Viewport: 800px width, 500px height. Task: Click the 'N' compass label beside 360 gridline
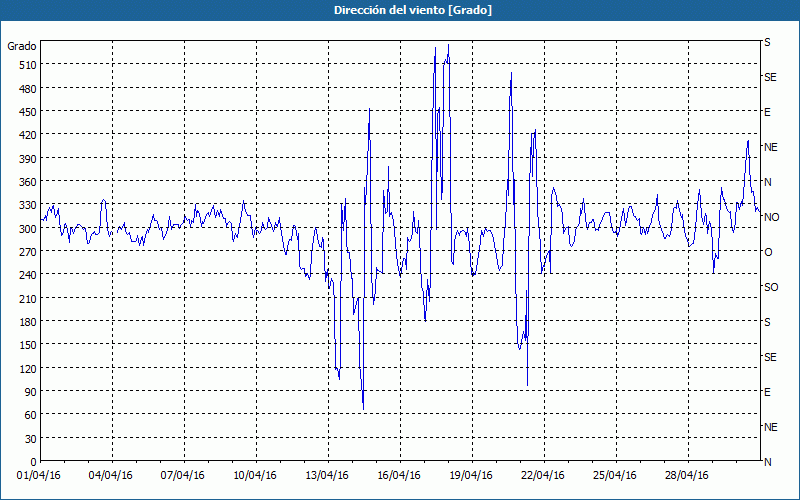pyautogui.click(x=767, y=182)
